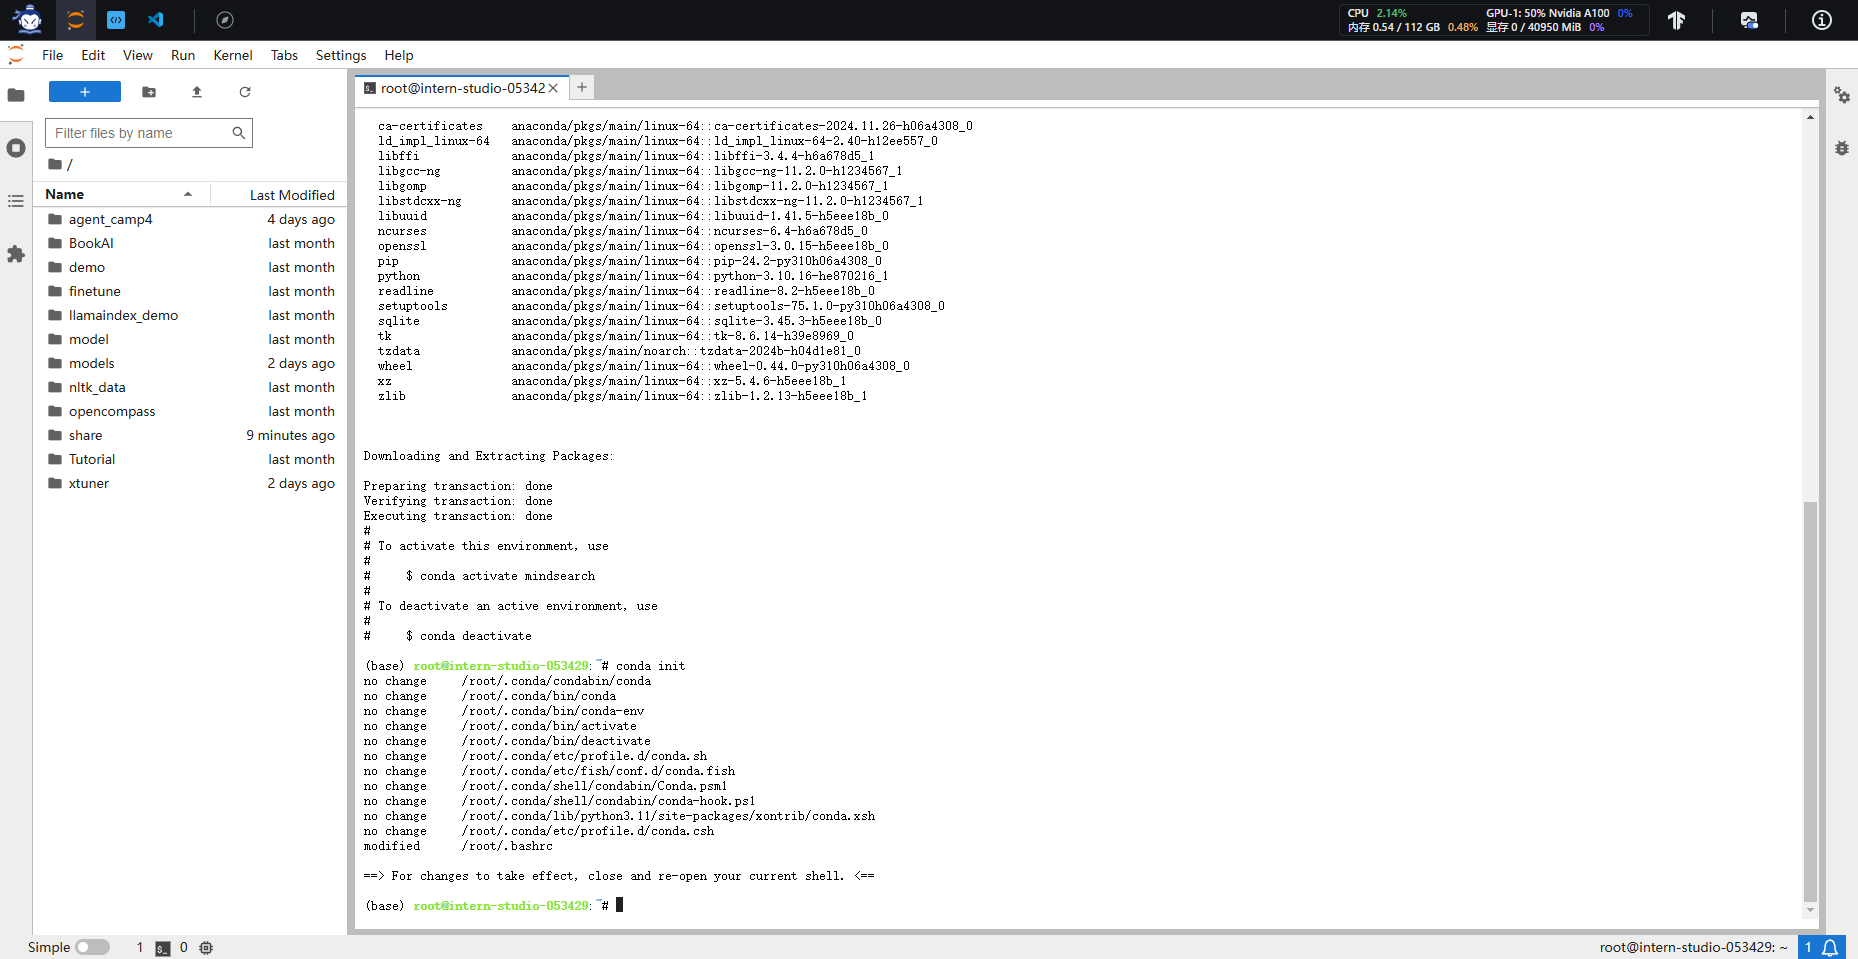Image resolution: width=1858 pixels, height=959 pixels.
Task: Click status bar text root@intern-studio-053429
Action: [x=1693, y=947]
